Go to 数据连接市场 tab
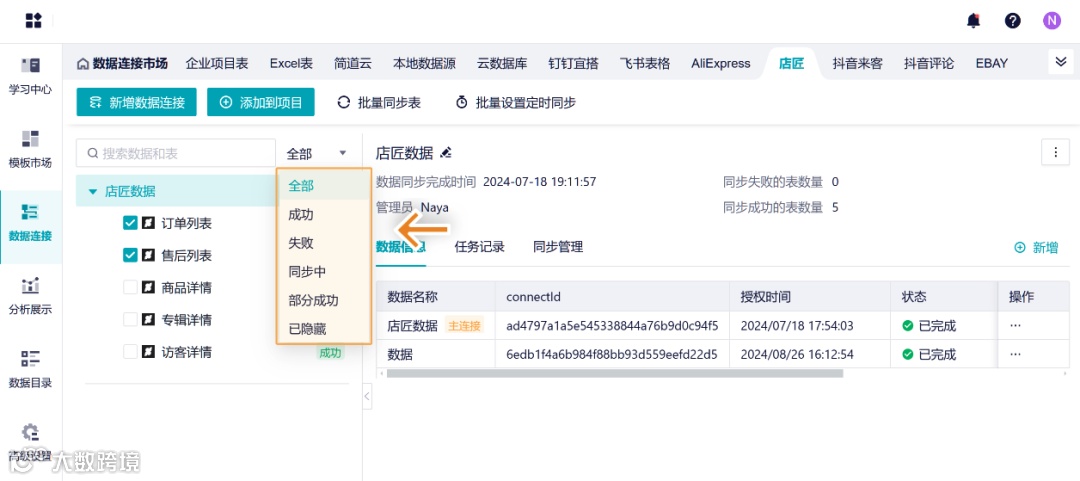 pyautogui.click(x=123, y=63)
